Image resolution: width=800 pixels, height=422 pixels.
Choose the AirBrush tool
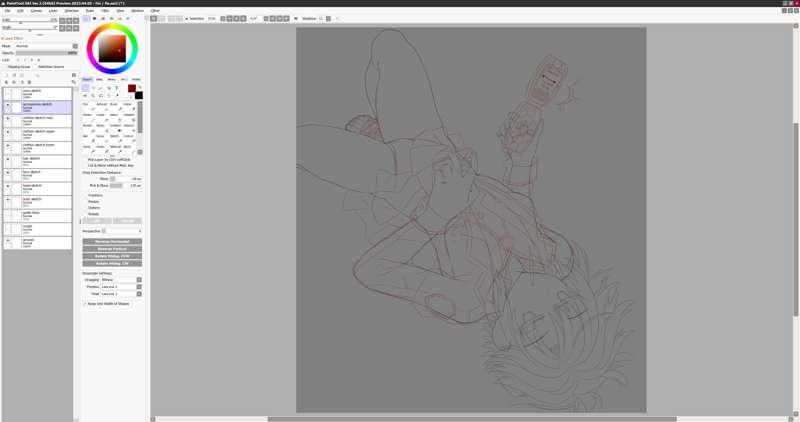[x=102, y=107]
